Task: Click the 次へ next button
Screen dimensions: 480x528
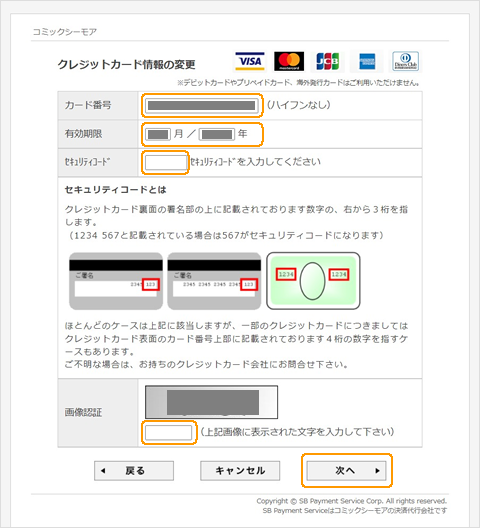Action: point(347,470)
